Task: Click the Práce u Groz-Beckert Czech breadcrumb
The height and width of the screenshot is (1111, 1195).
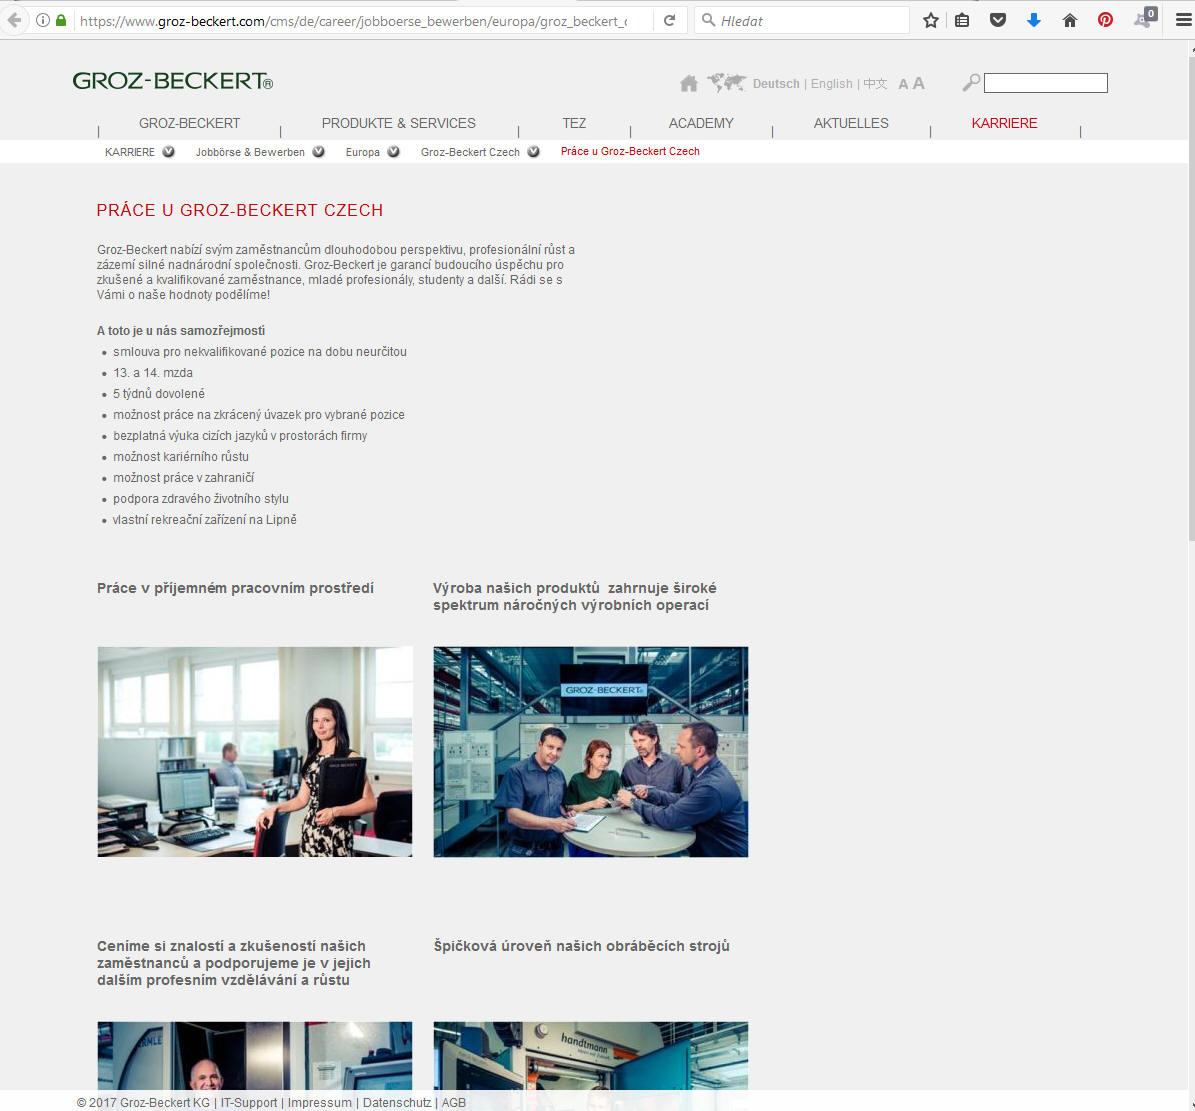Action: 630,152
